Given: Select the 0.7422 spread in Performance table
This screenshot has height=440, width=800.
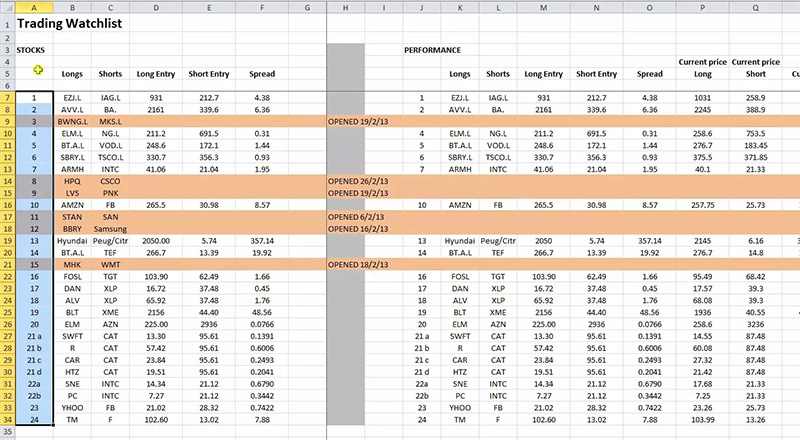Looking at the screenshot, I should pyautogui.click(x=649, y=408).
